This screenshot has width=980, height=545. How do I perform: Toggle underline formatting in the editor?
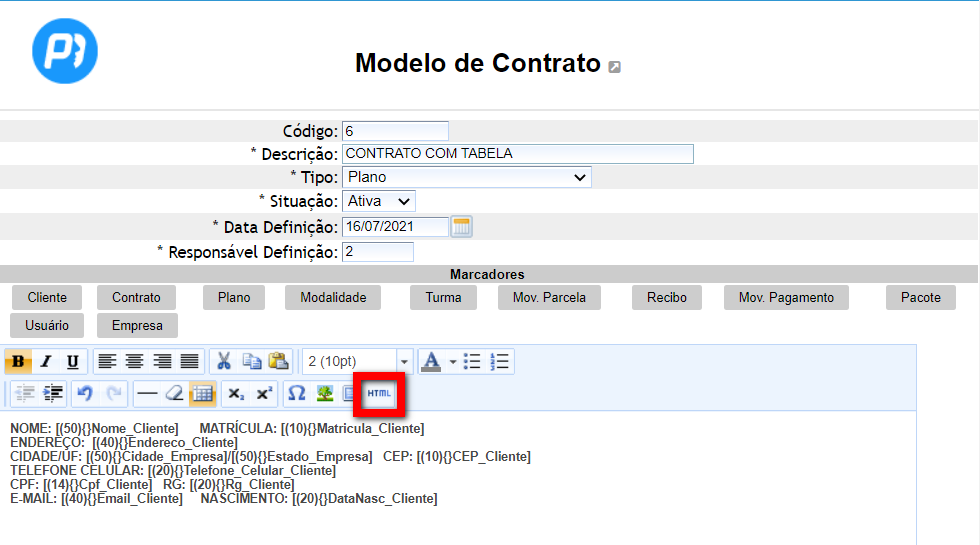(x=73, y=362)
